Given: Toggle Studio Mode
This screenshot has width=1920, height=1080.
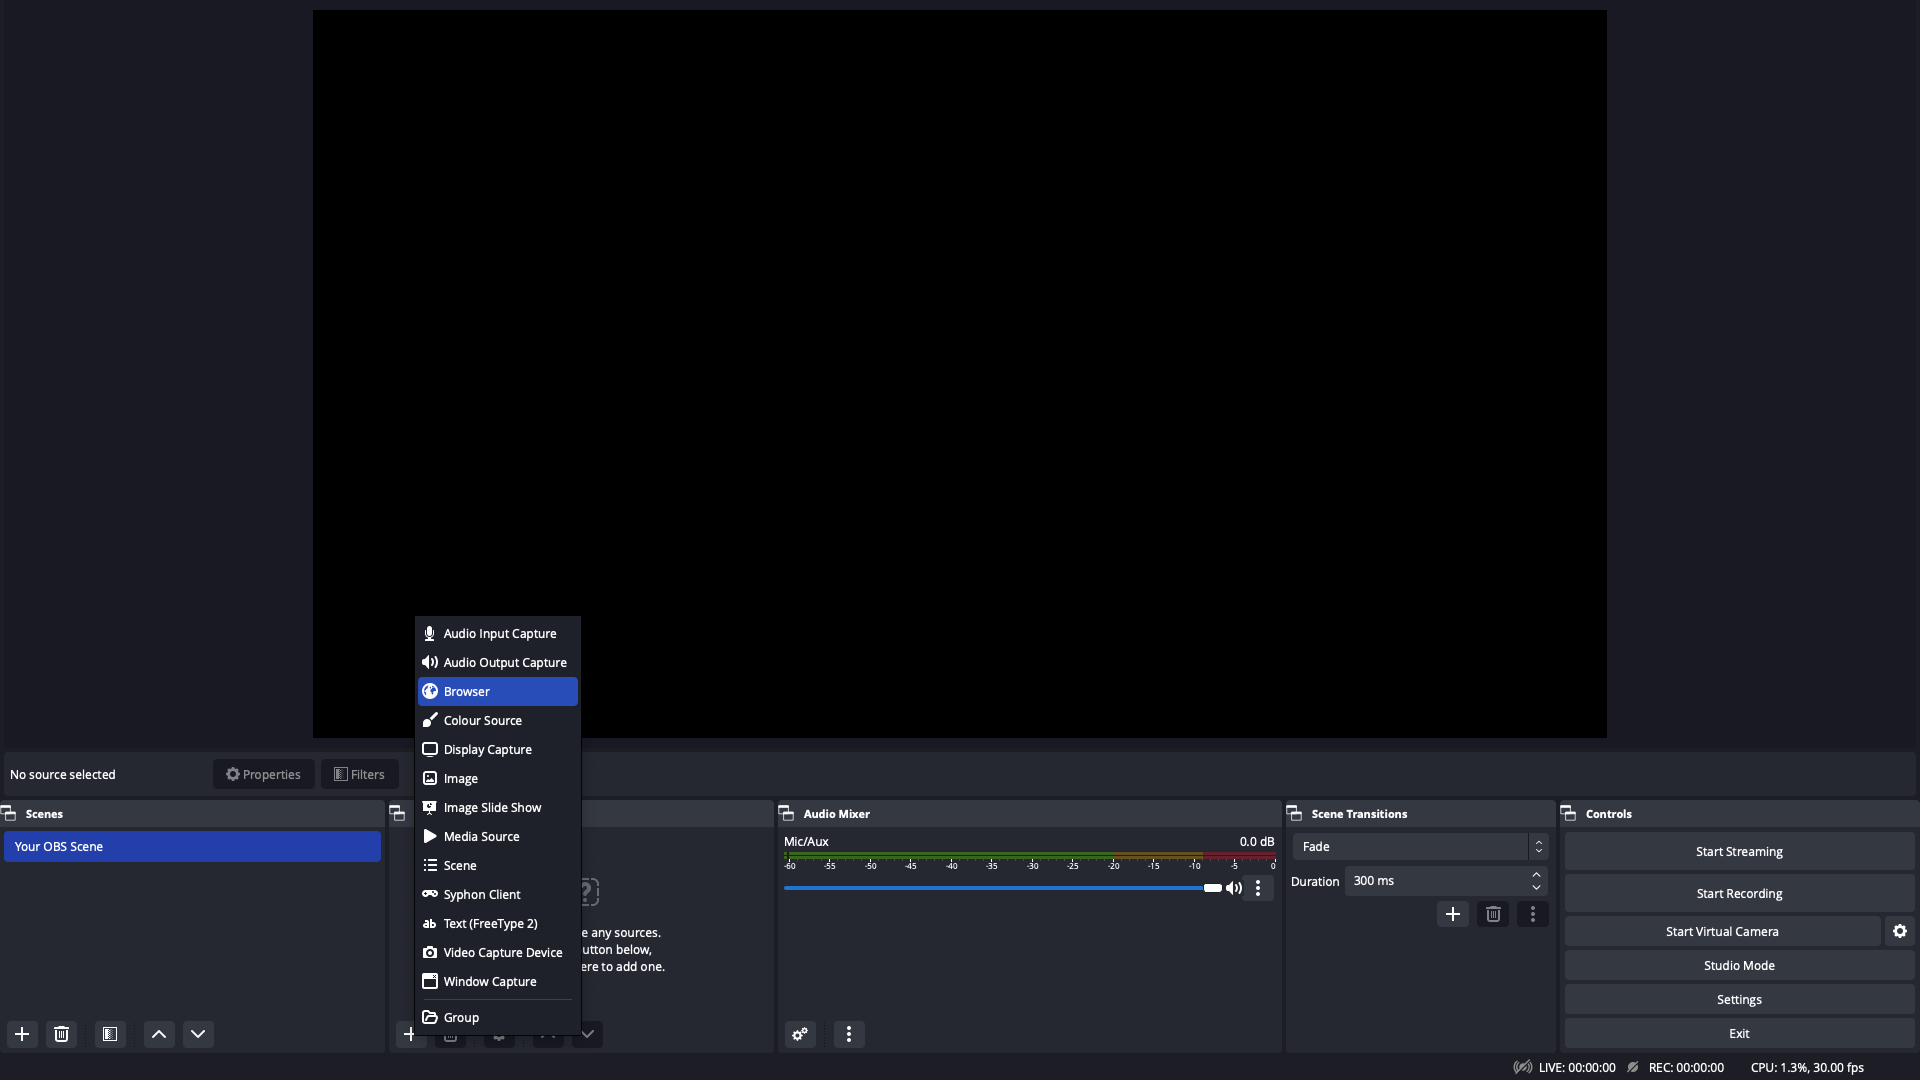Looking at the screenshot, I should (1739, 965).
